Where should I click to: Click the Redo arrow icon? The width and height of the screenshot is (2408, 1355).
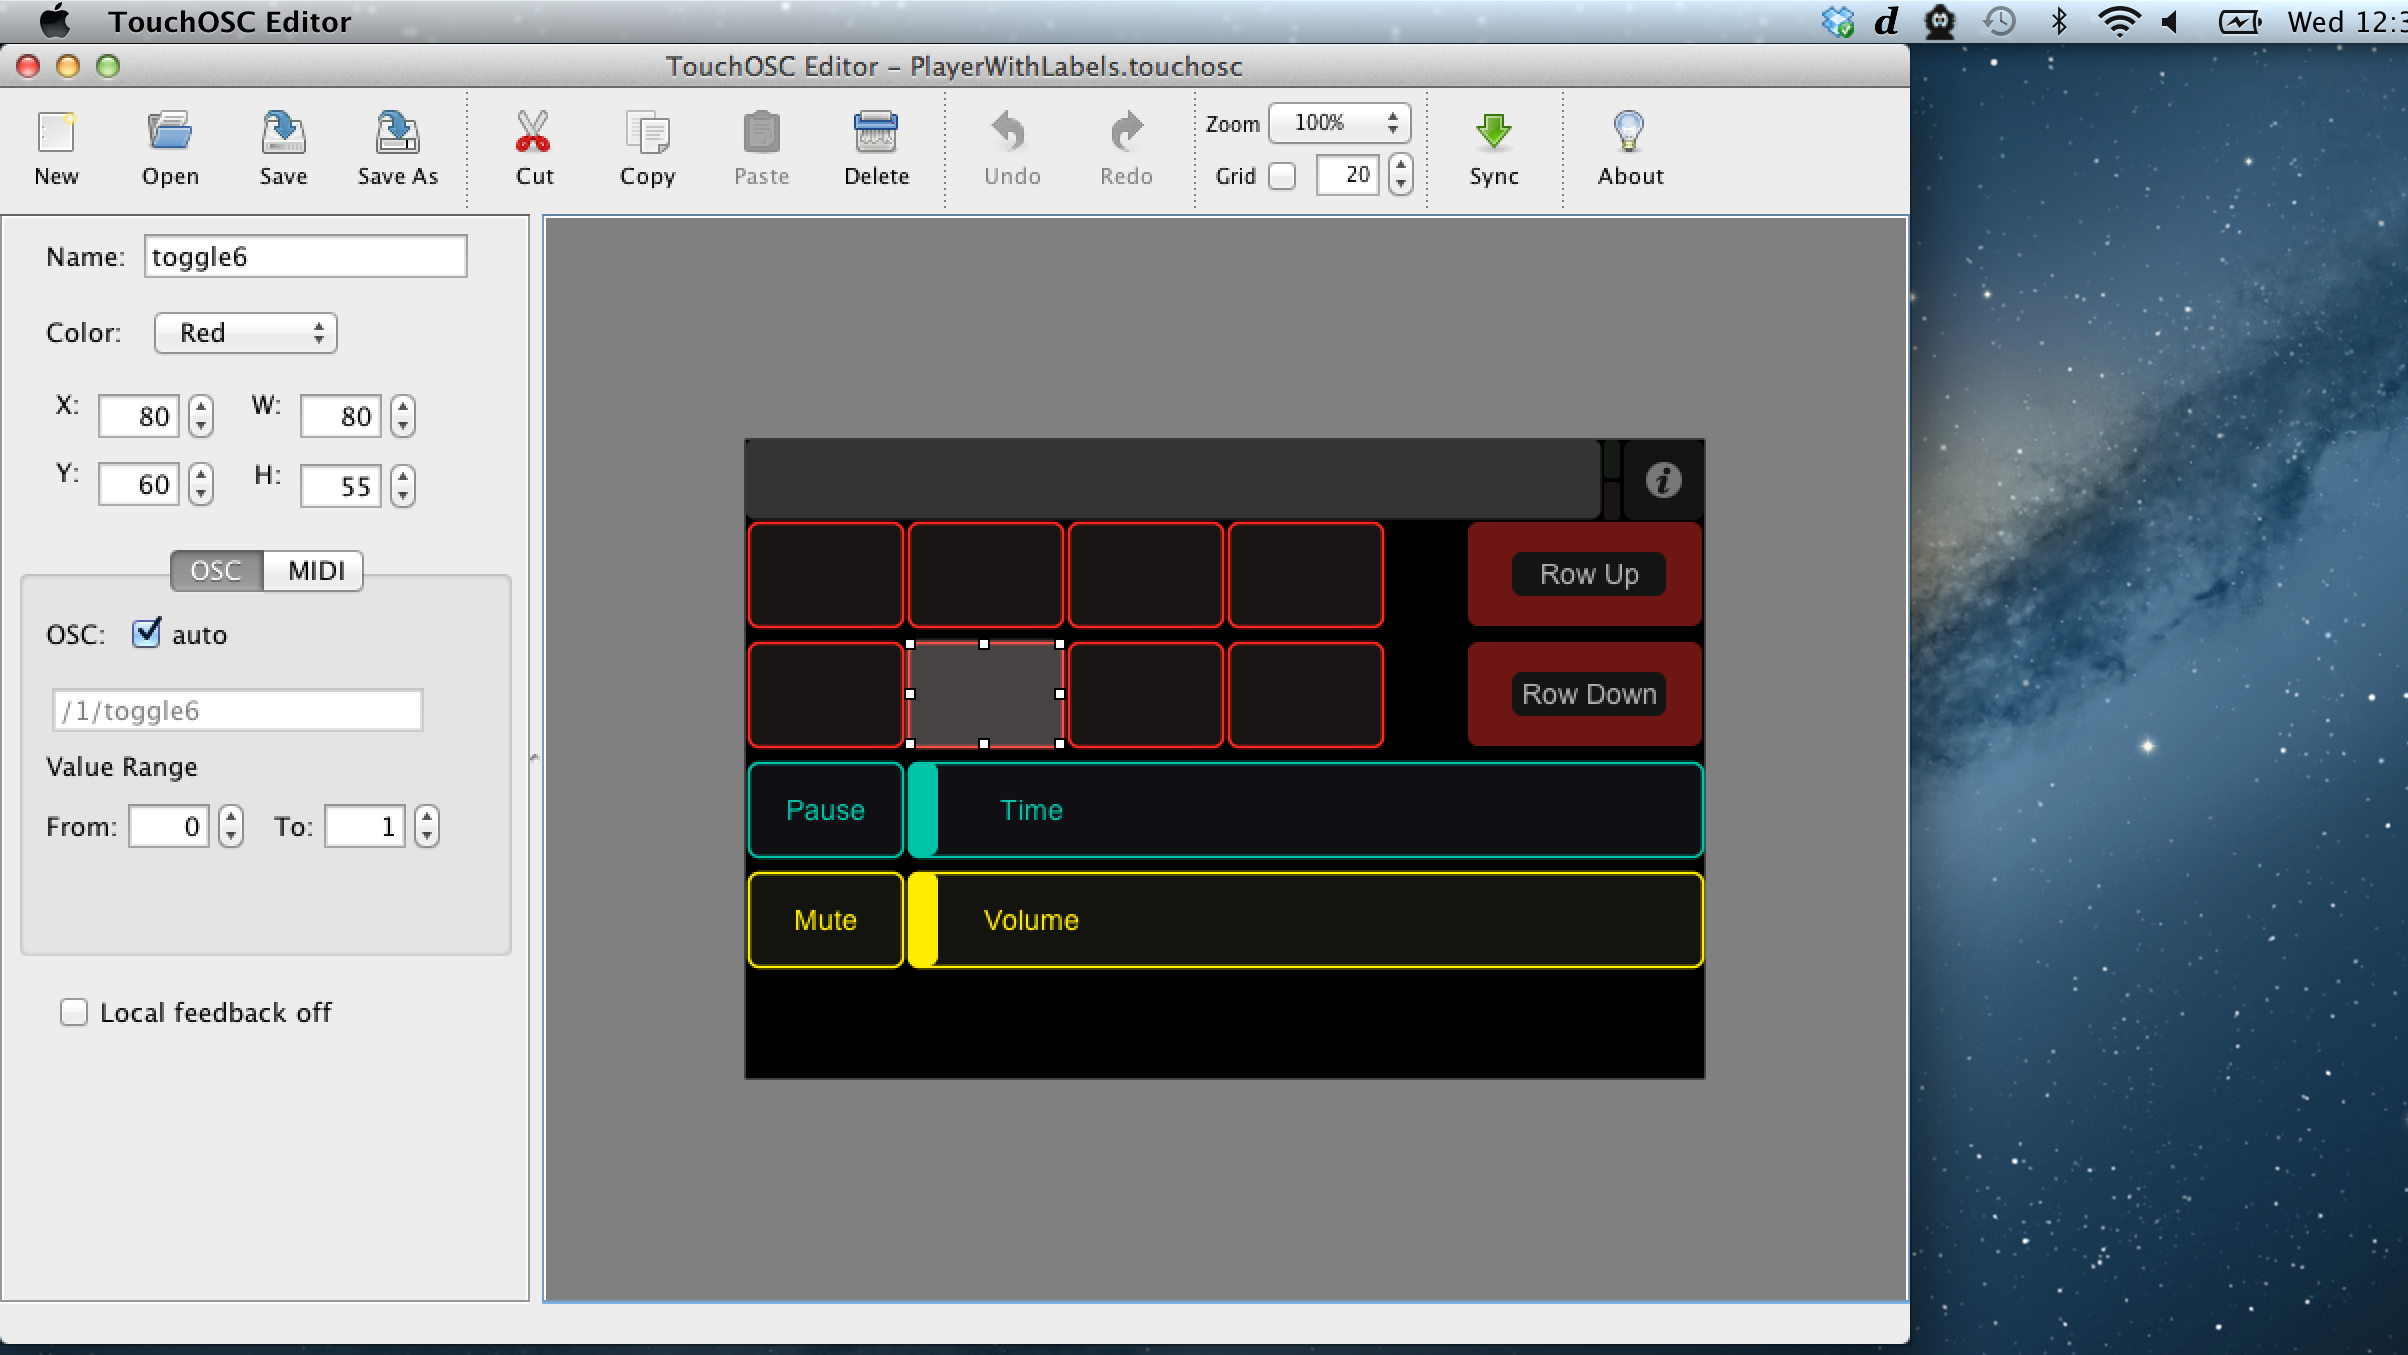coord(1126,133)
